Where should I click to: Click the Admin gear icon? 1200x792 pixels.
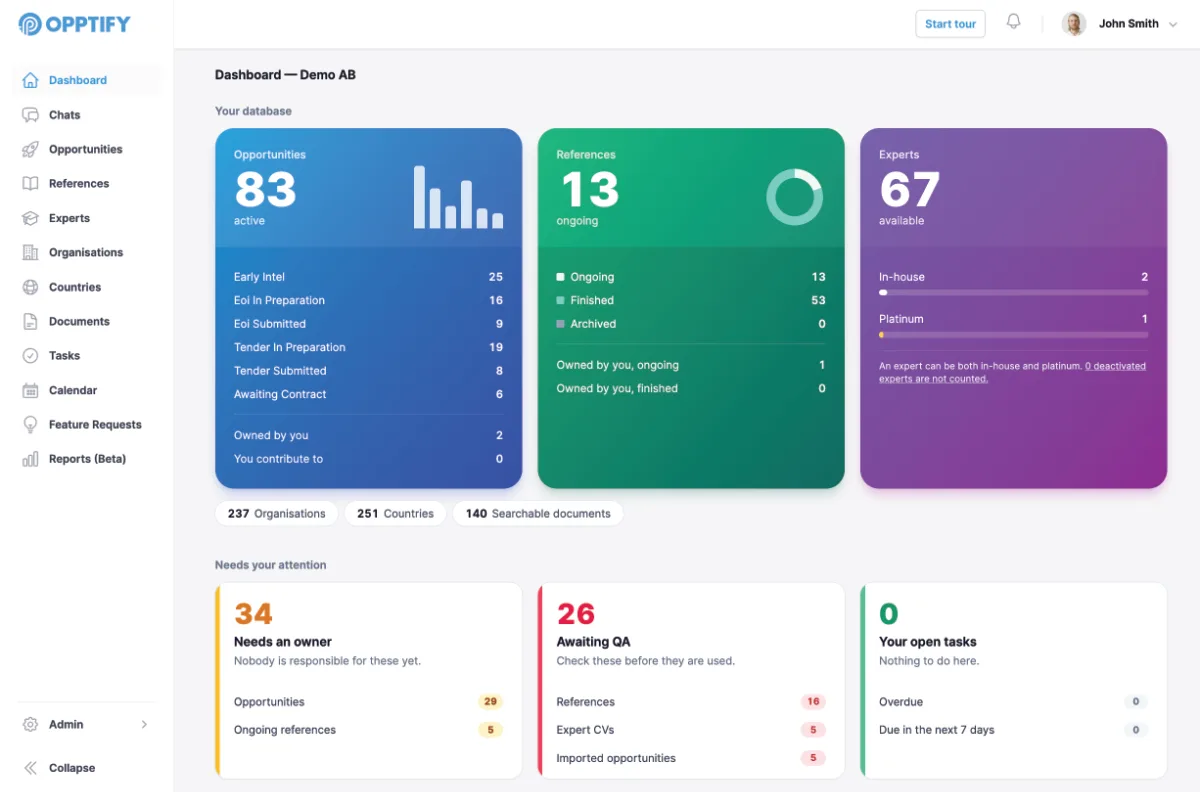[30, 724]
